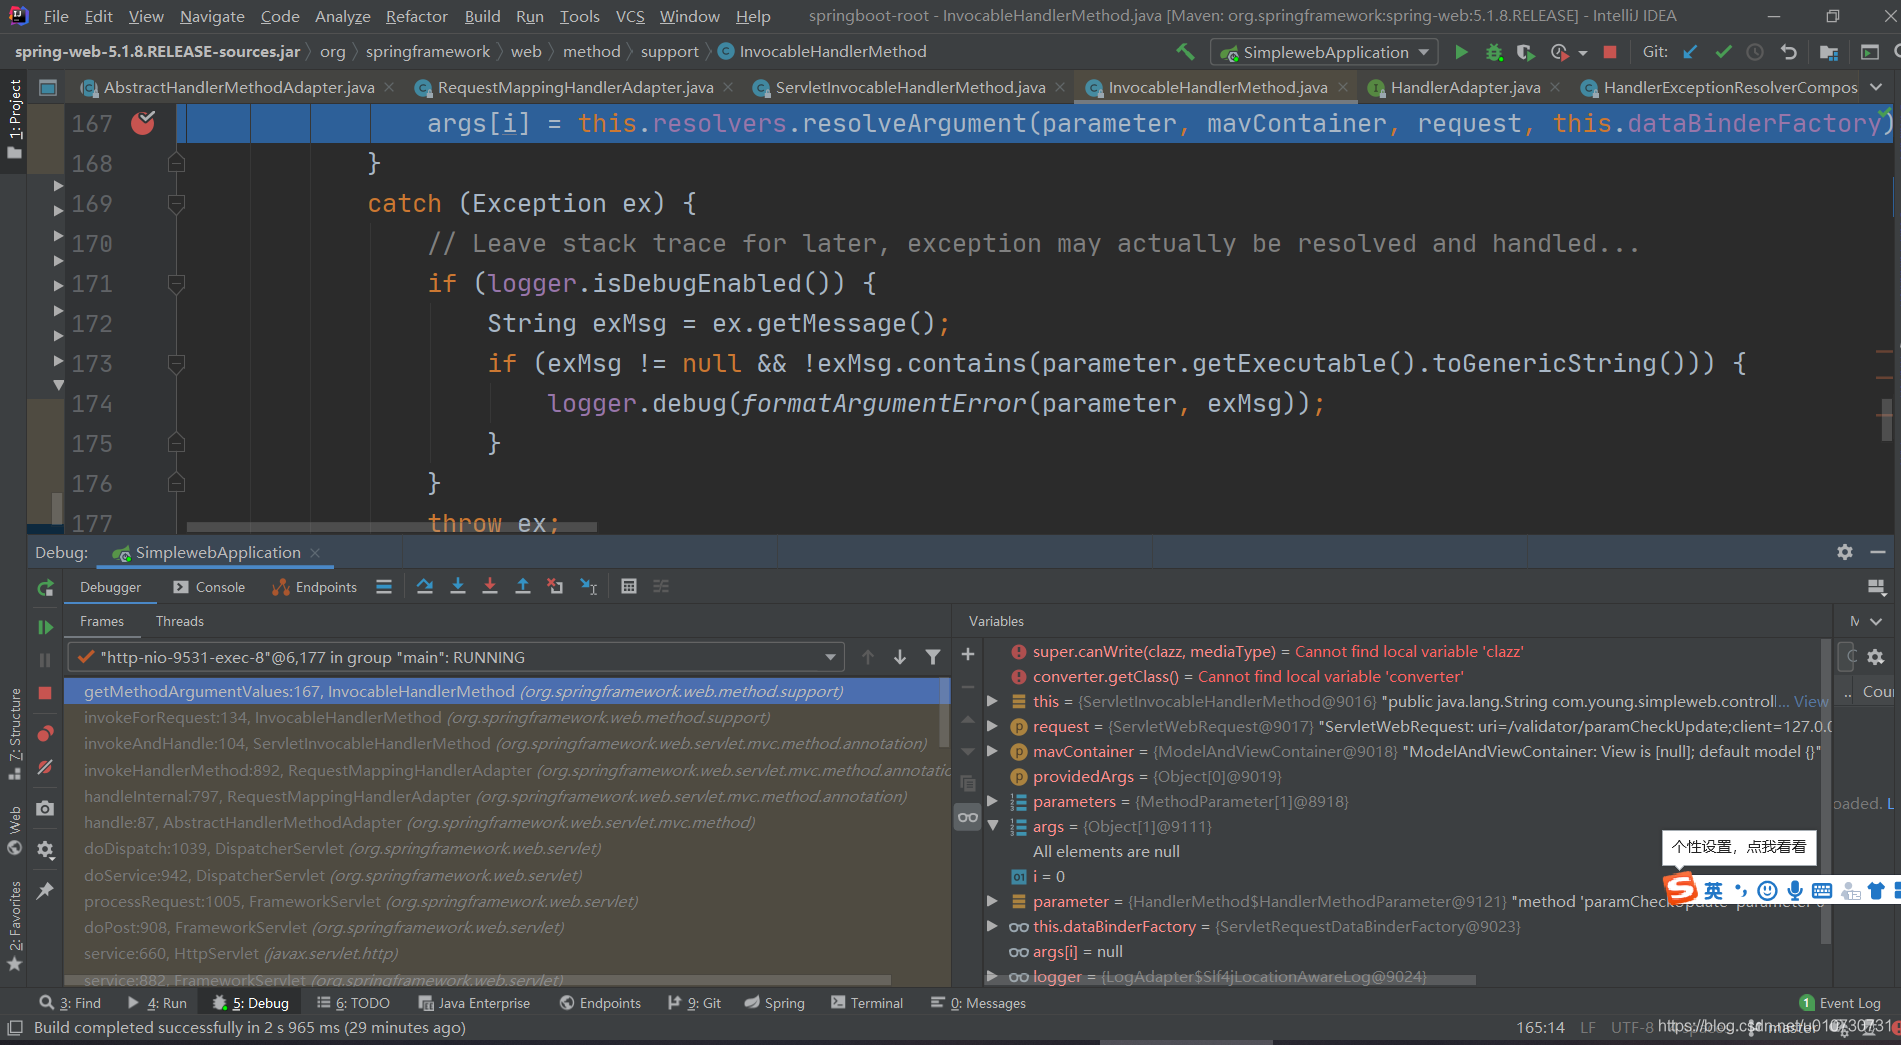
Task: Click the Get thread dump camera icon
Action: 45,808
